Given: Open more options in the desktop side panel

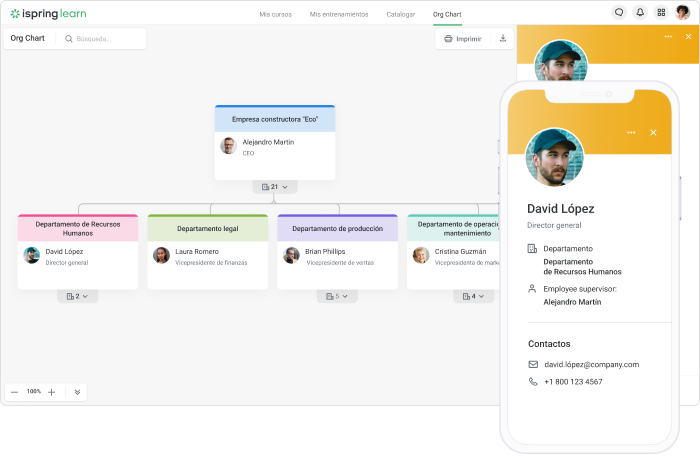Looking at the screenshot, I should click(x=668, y=37).
